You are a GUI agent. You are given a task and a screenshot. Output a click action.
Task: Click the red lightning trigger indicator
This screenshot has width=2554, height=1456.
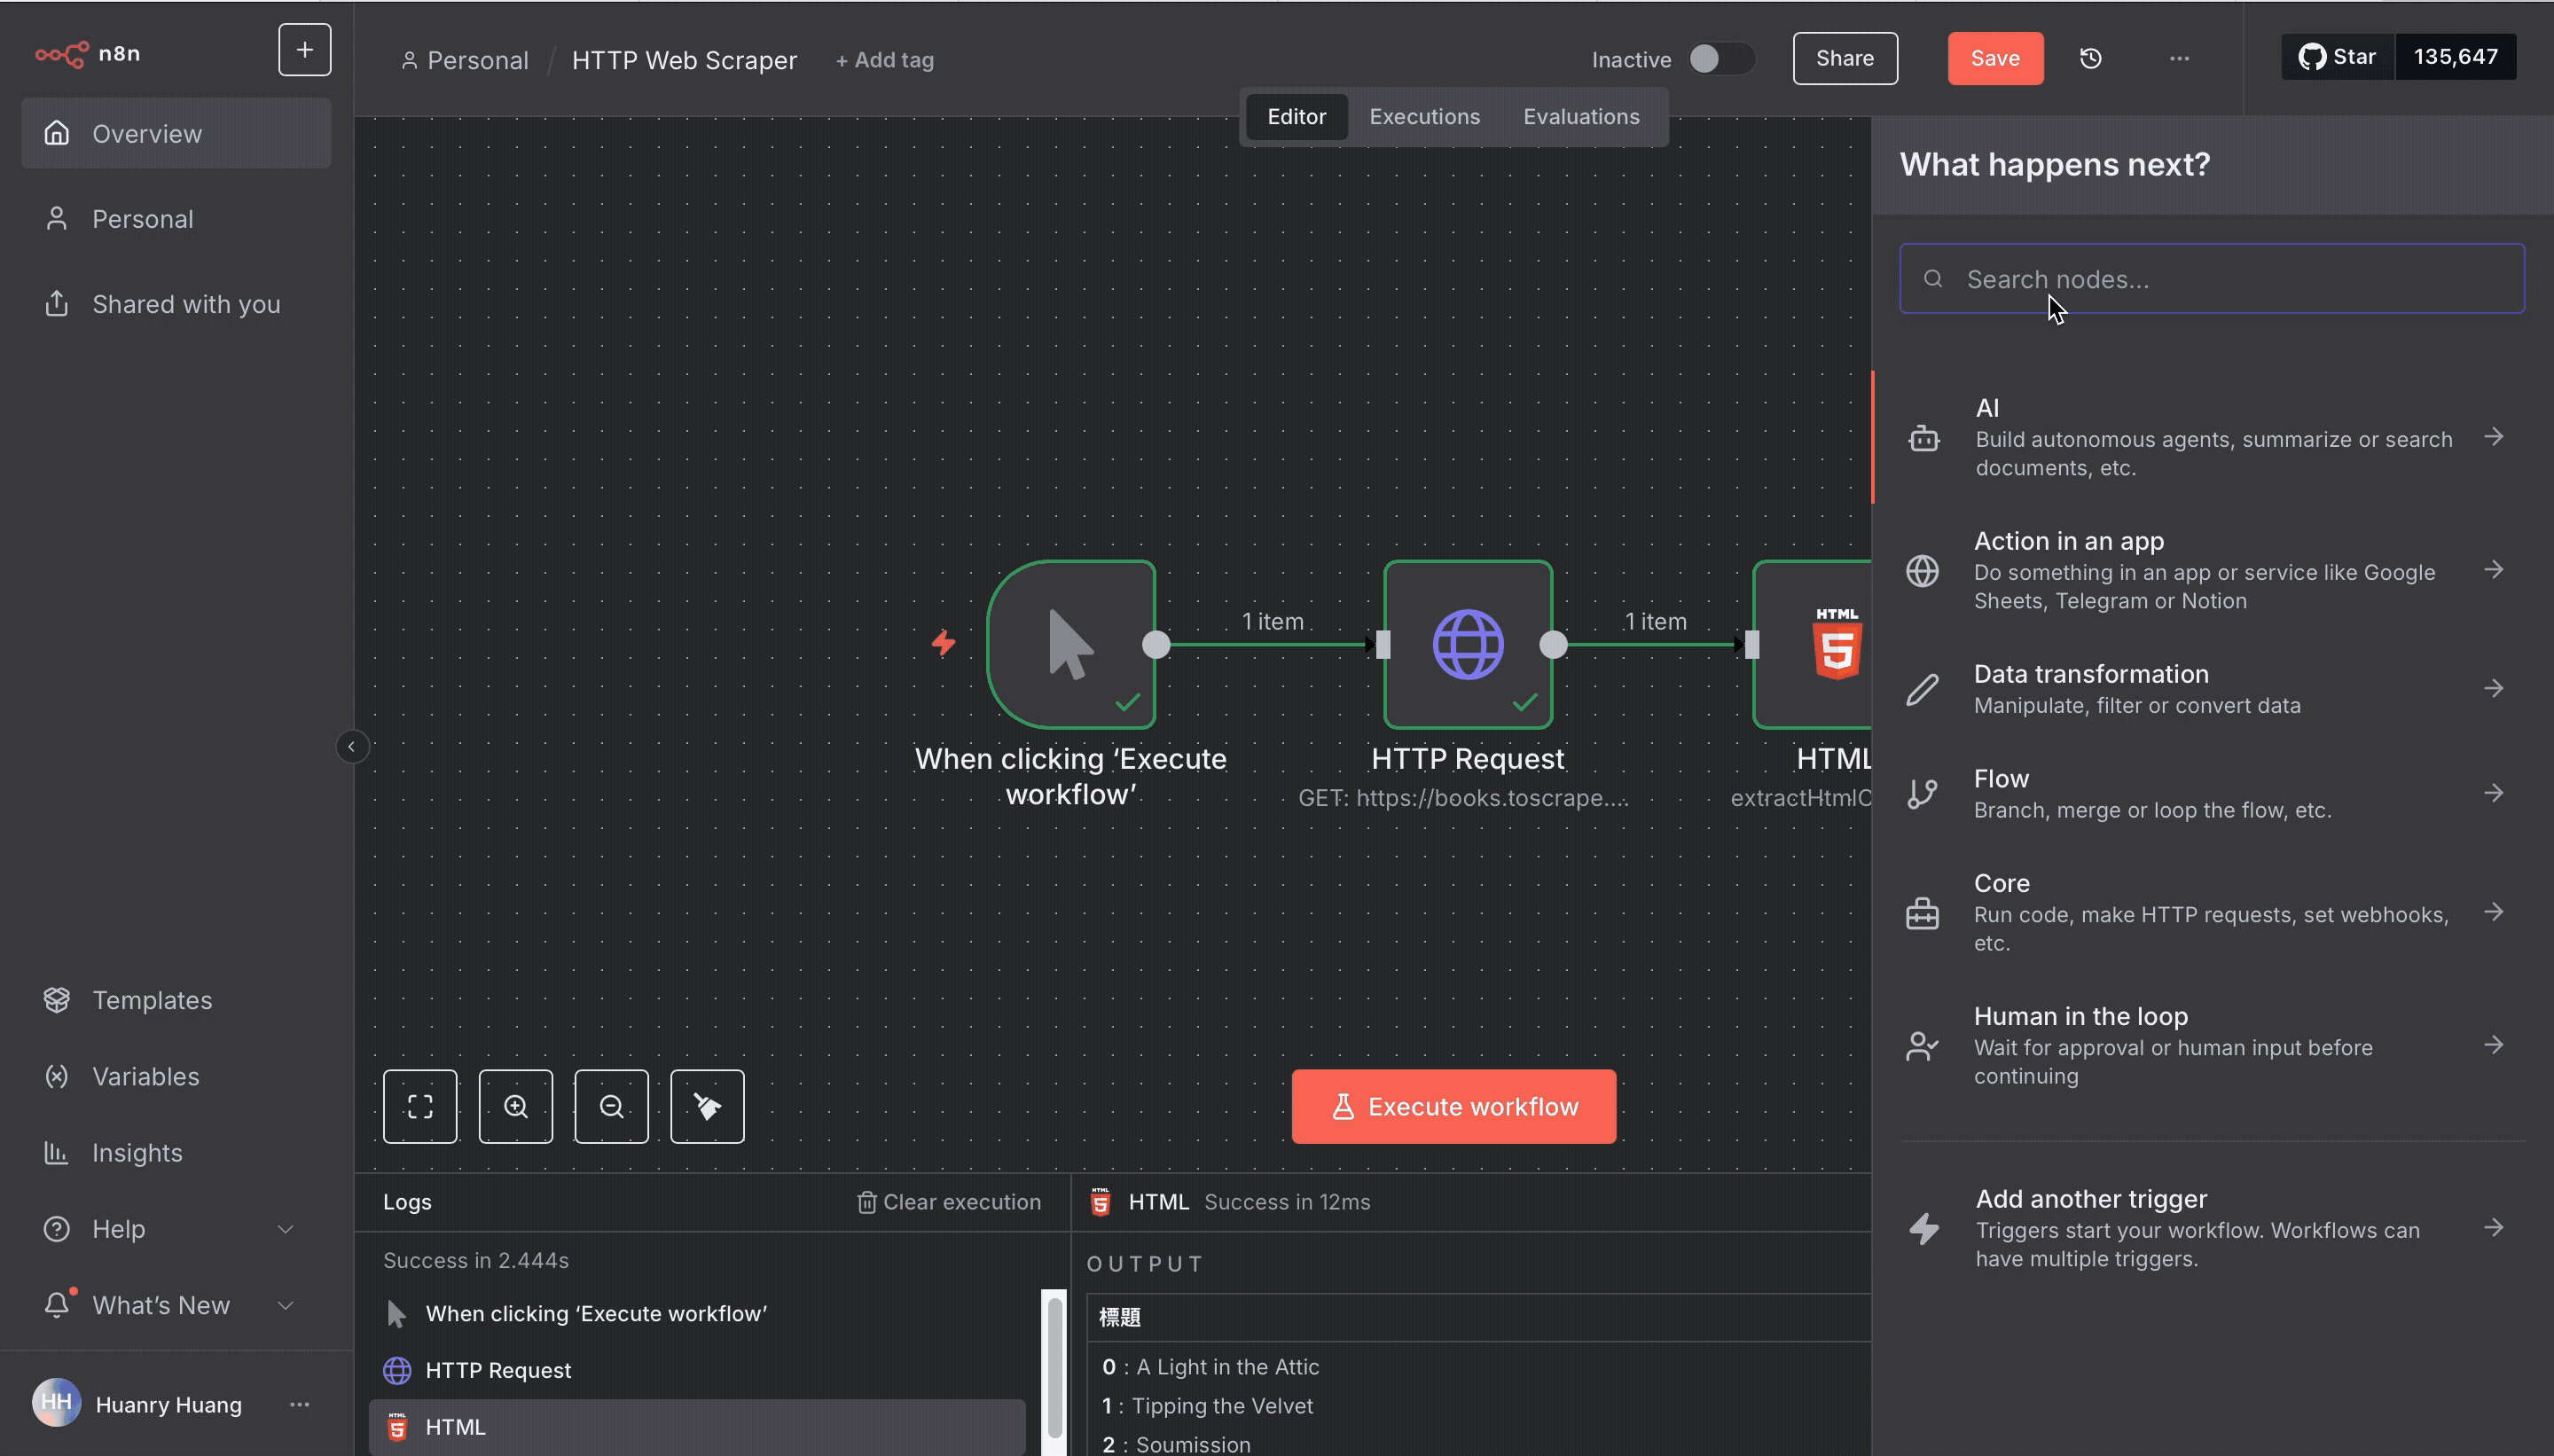pyautogui.click(x=943, y=642)
